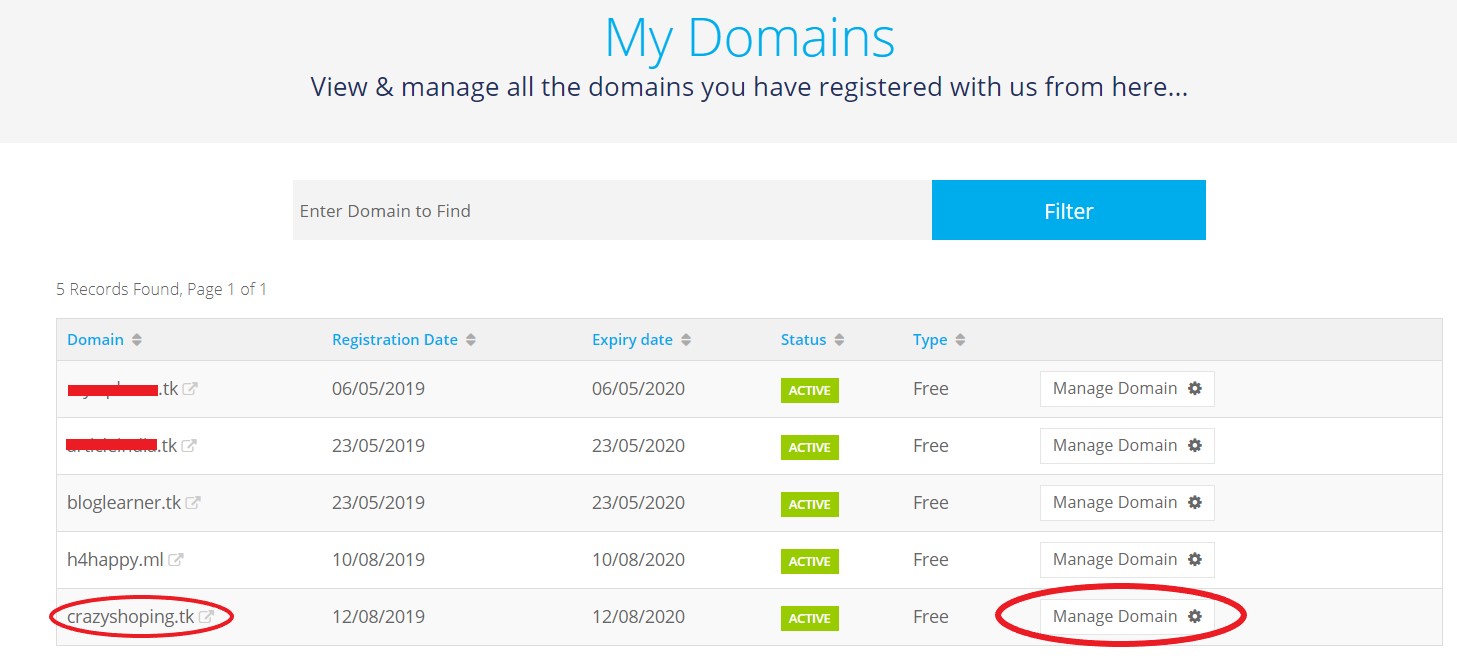Click the gear icon on bloglearner.tk Manage Domain
1457x656 pixels.
coord(1194,502)
